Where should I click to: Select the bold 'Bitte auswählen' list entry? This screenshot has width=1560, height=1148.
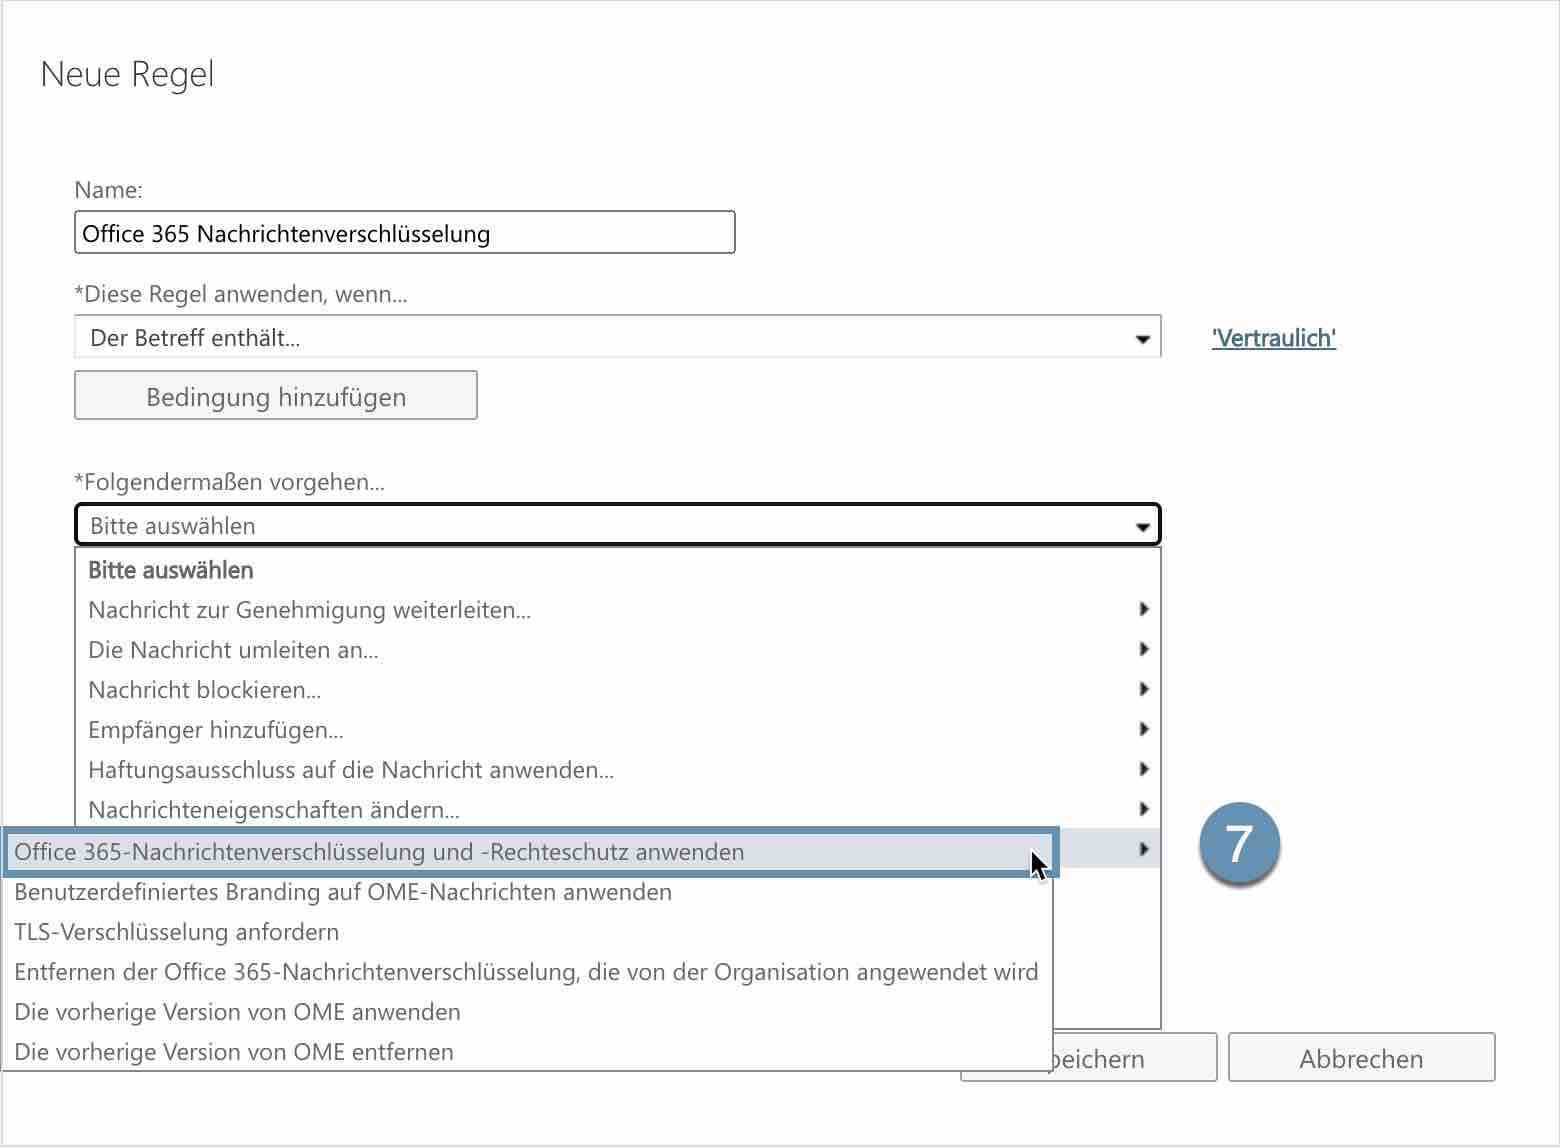coord(618,570)
